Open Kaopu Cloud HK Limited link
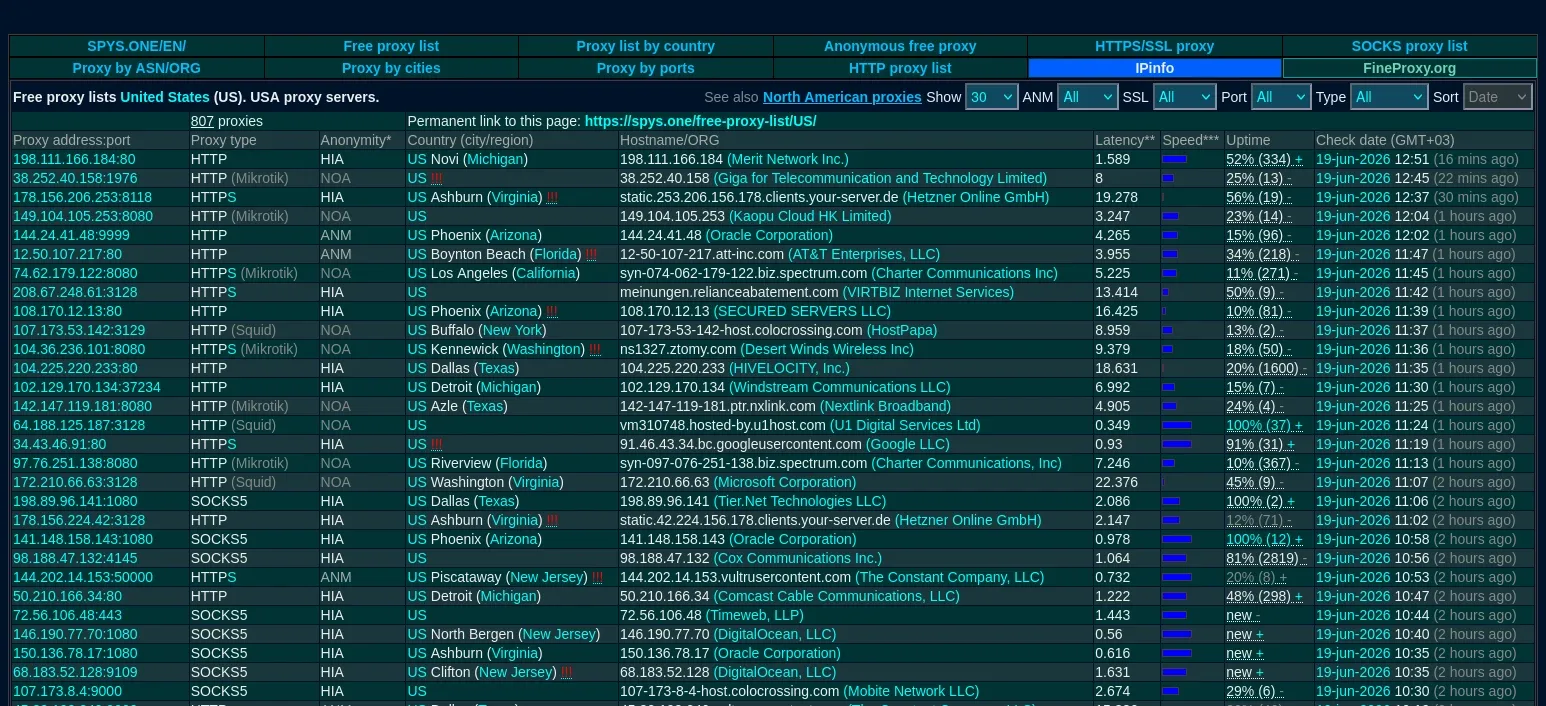 pos(810,216)
